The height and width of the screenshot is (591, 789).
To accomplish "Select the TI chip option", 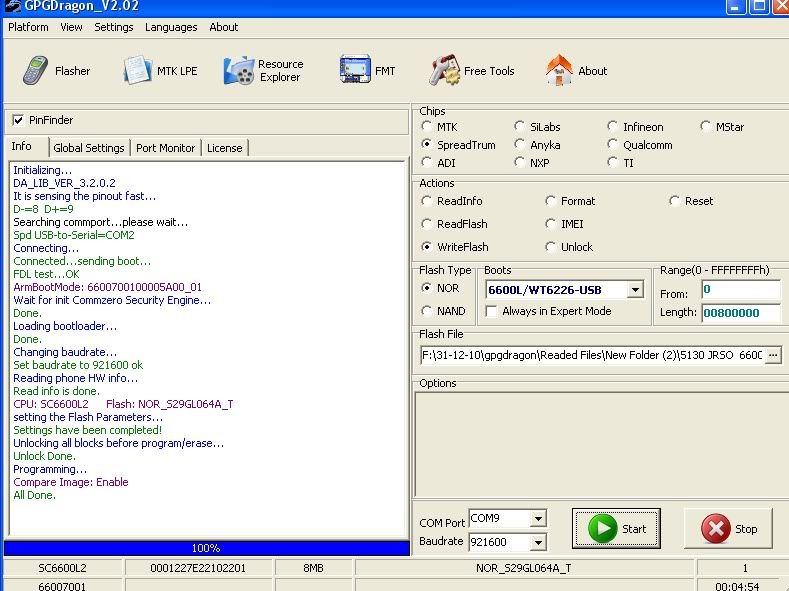I will (x=612, y=162).
